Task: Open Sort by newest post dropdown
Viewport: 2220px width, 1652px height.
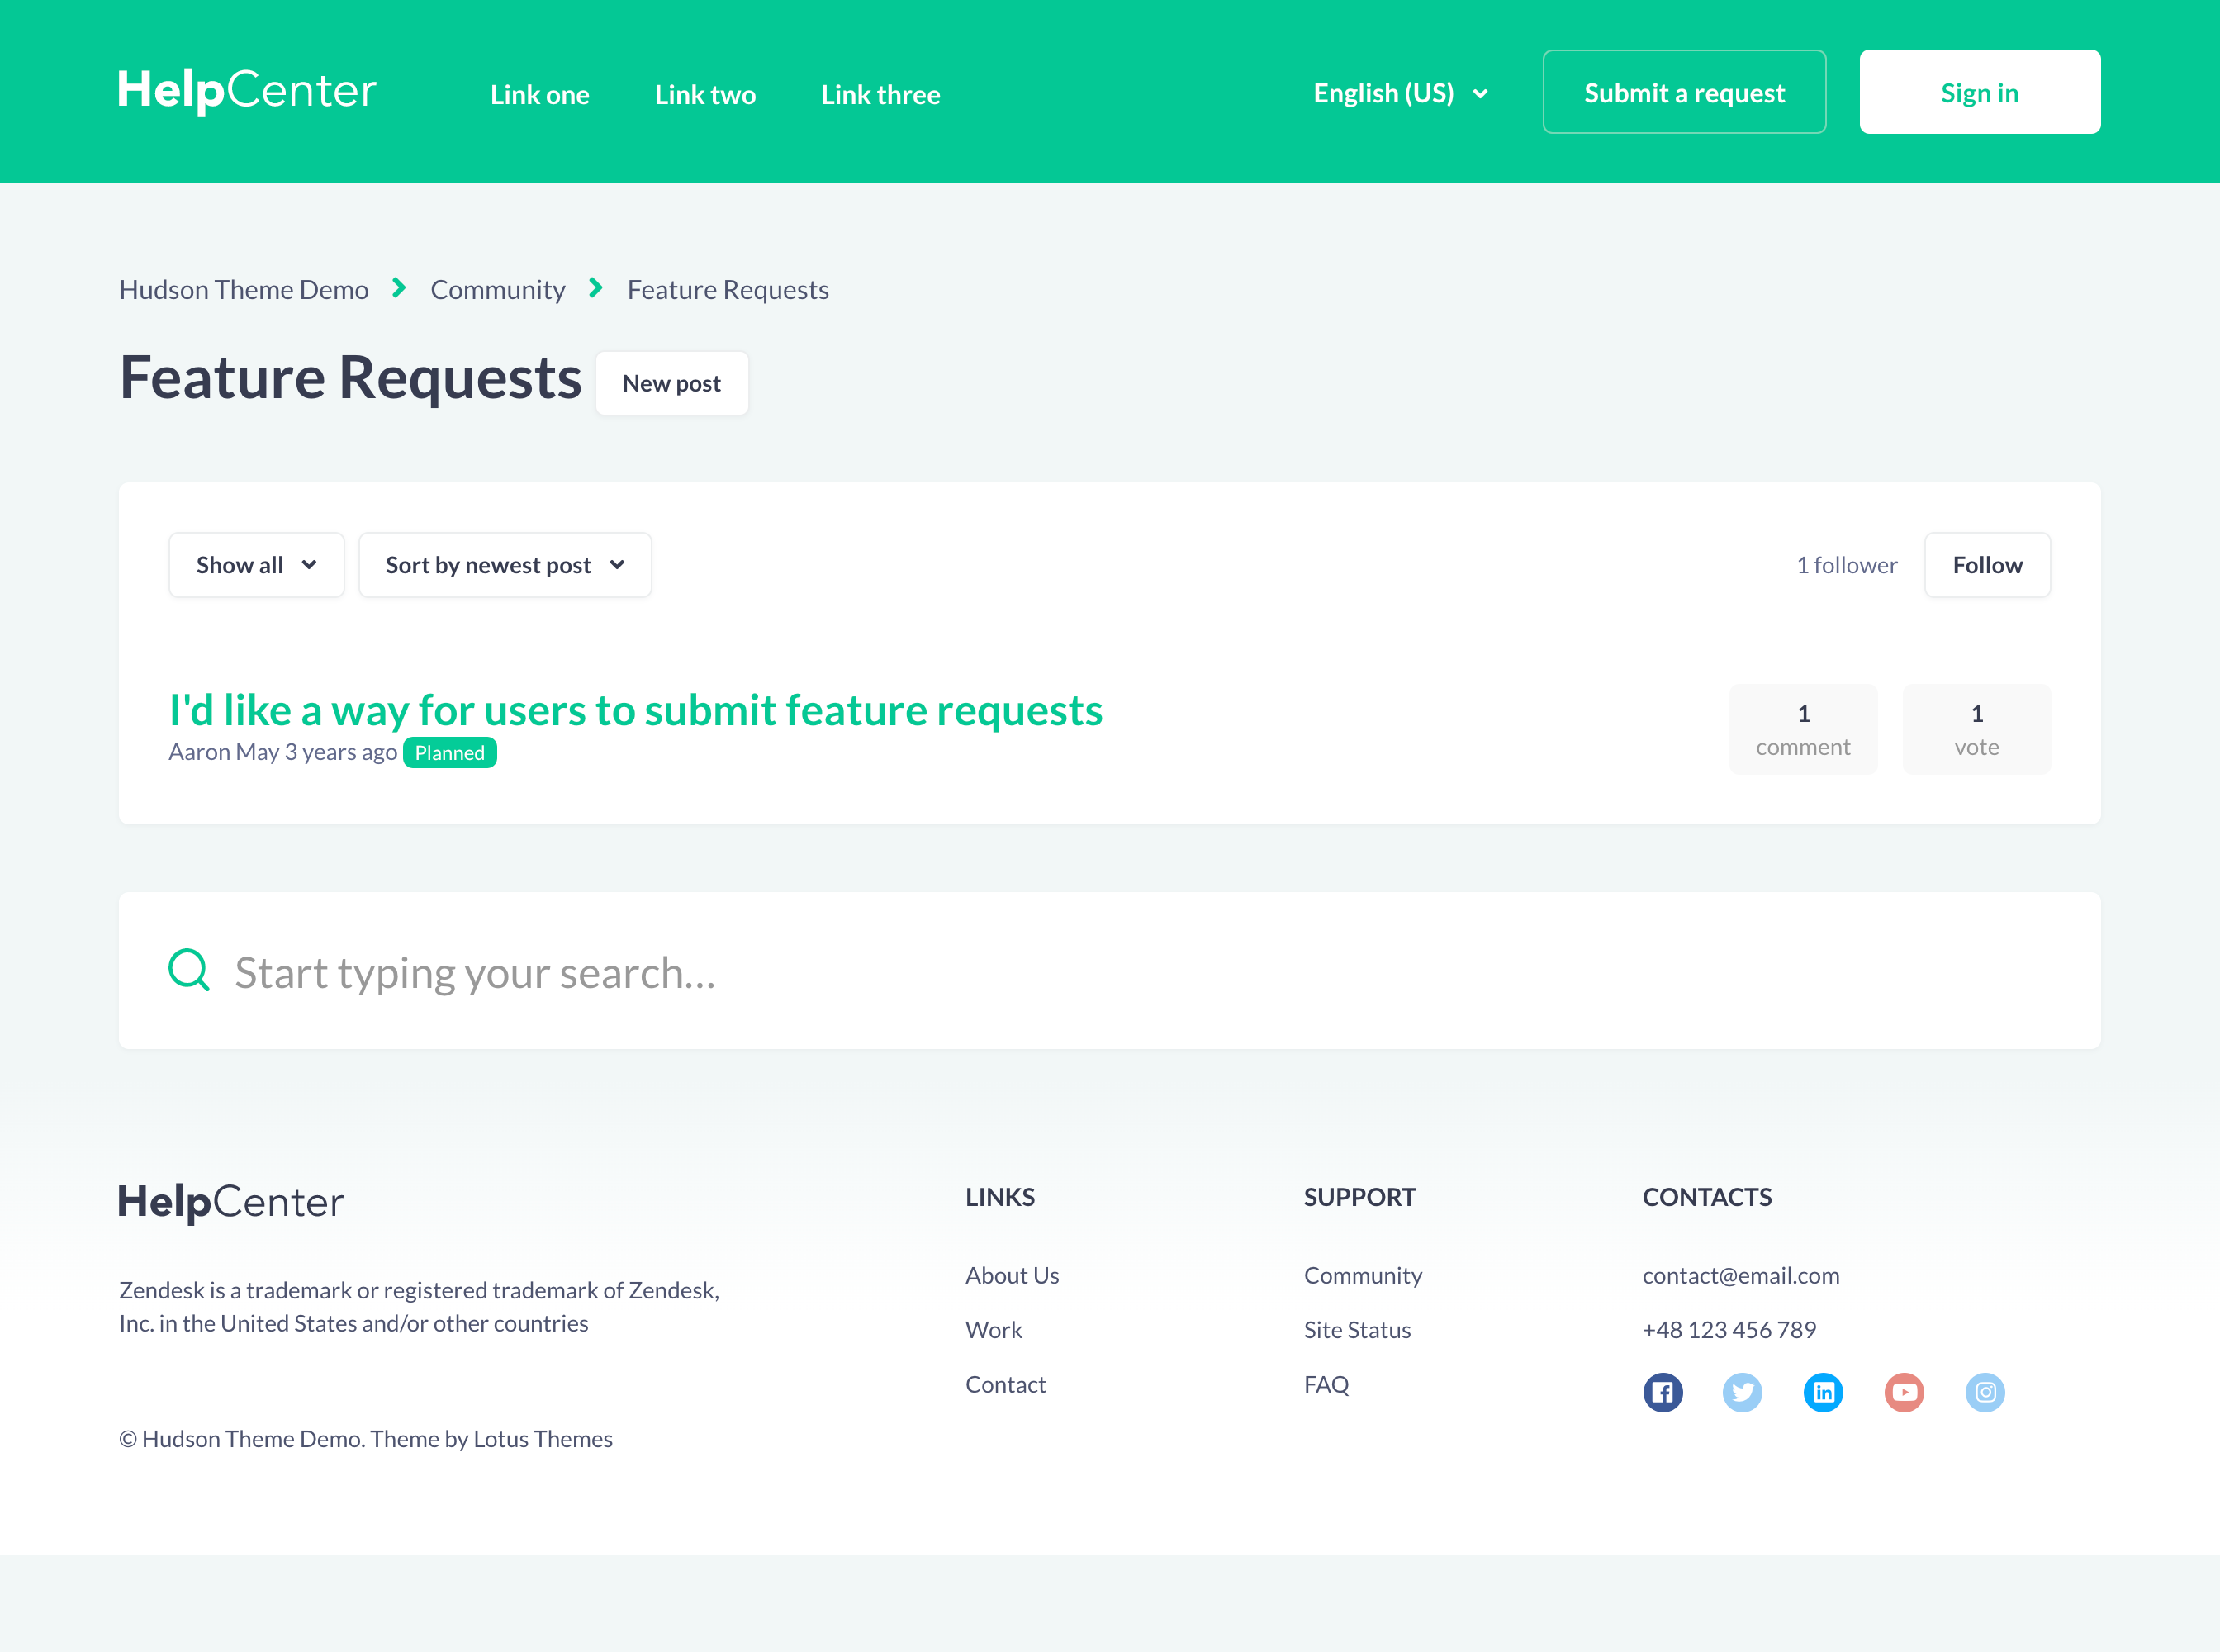Action: coord(505,565)
